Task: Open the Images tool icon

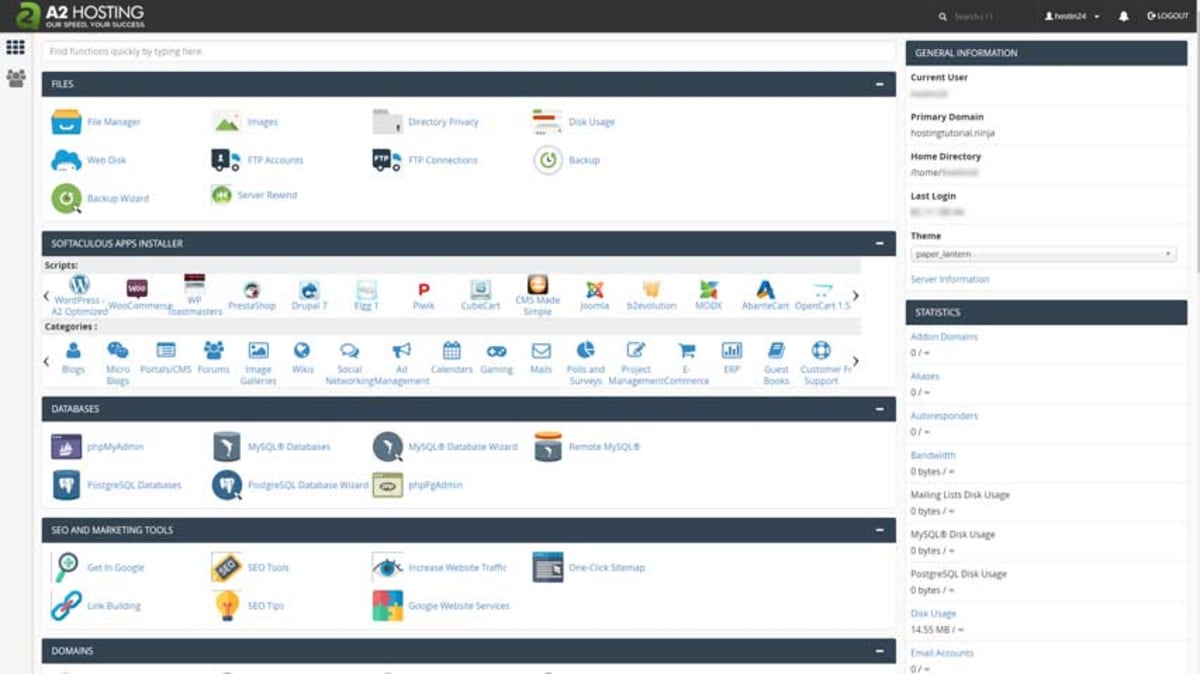Action: [x=227, y=122]
